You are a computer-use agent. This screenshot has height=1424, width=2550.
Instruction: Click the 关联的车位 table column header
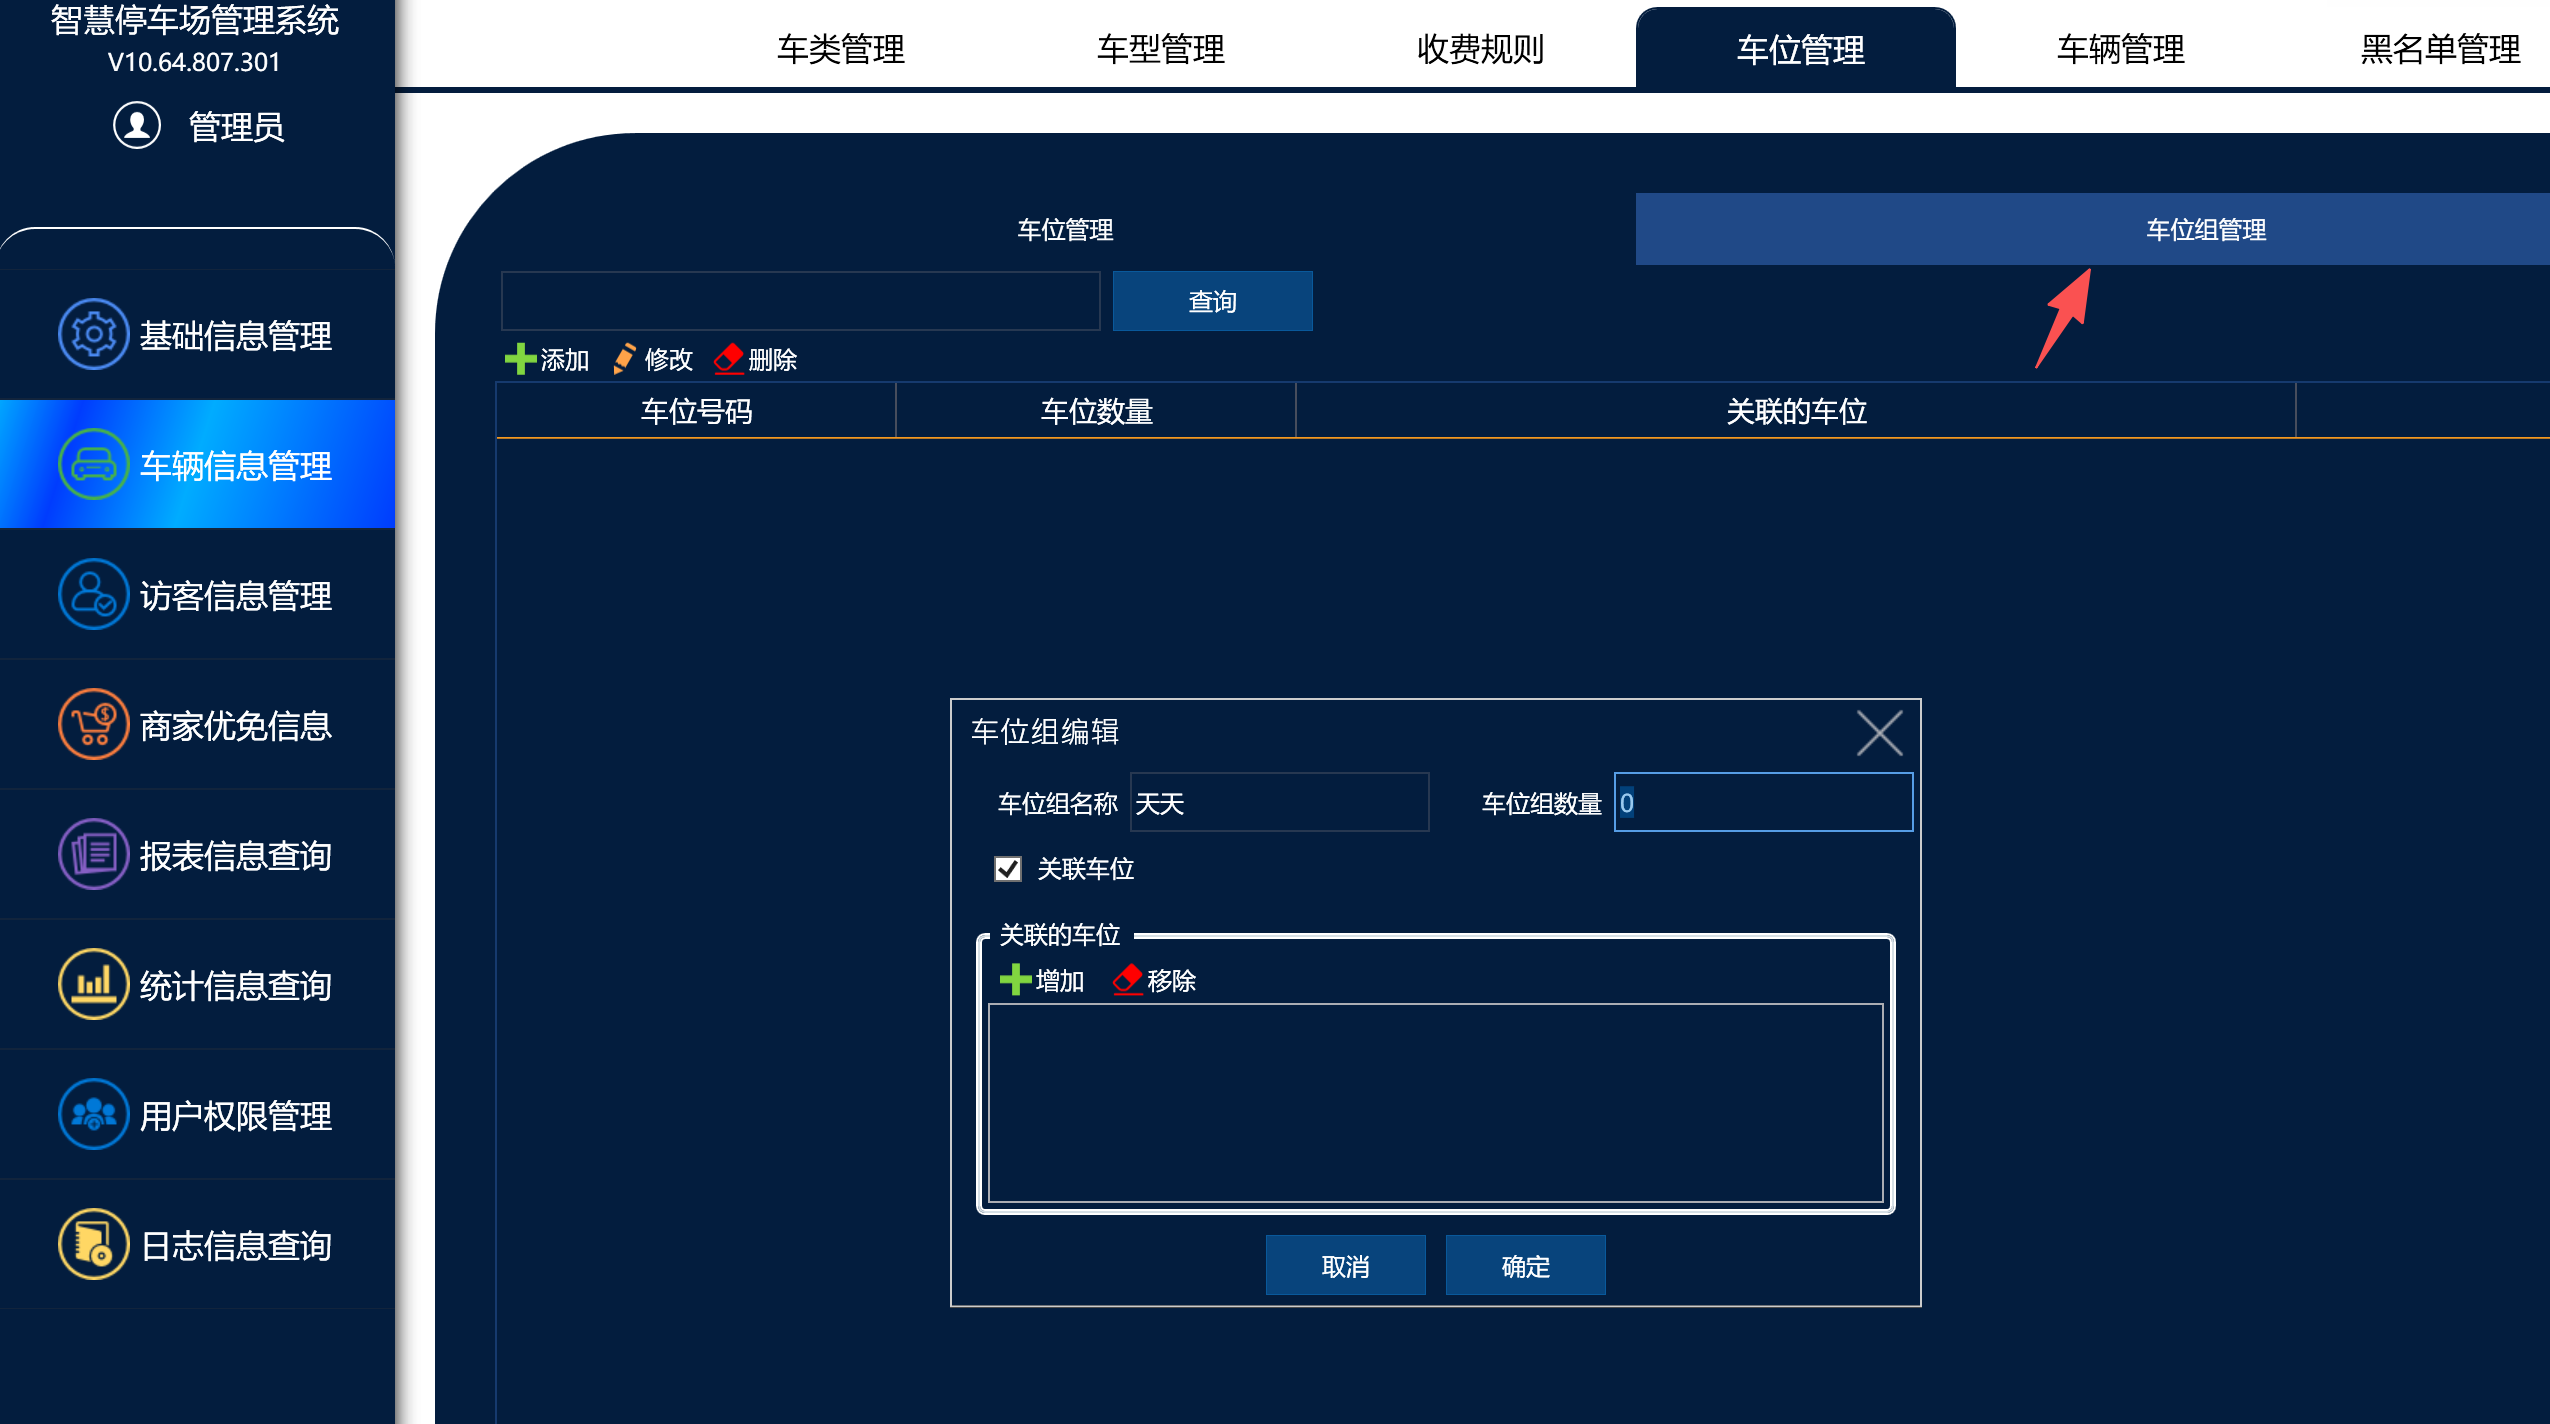pyautogui.click(x=1796, y=411)
